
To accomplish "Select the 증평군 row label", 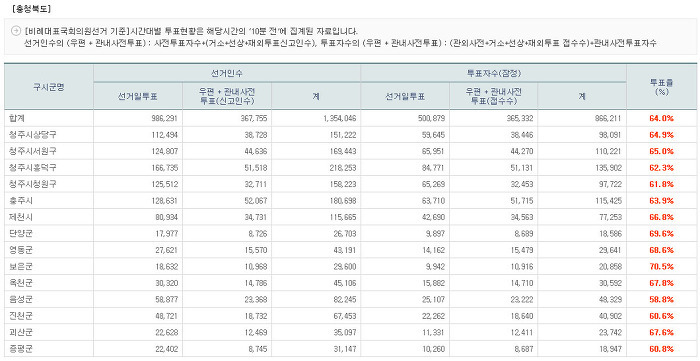I will click(x=21, y=349).
